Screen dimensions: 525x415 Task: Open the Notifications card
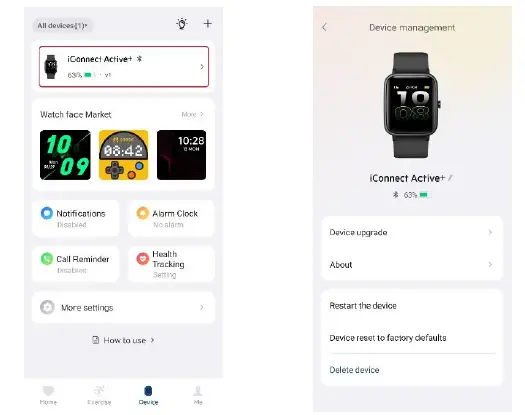coord(76,218)
